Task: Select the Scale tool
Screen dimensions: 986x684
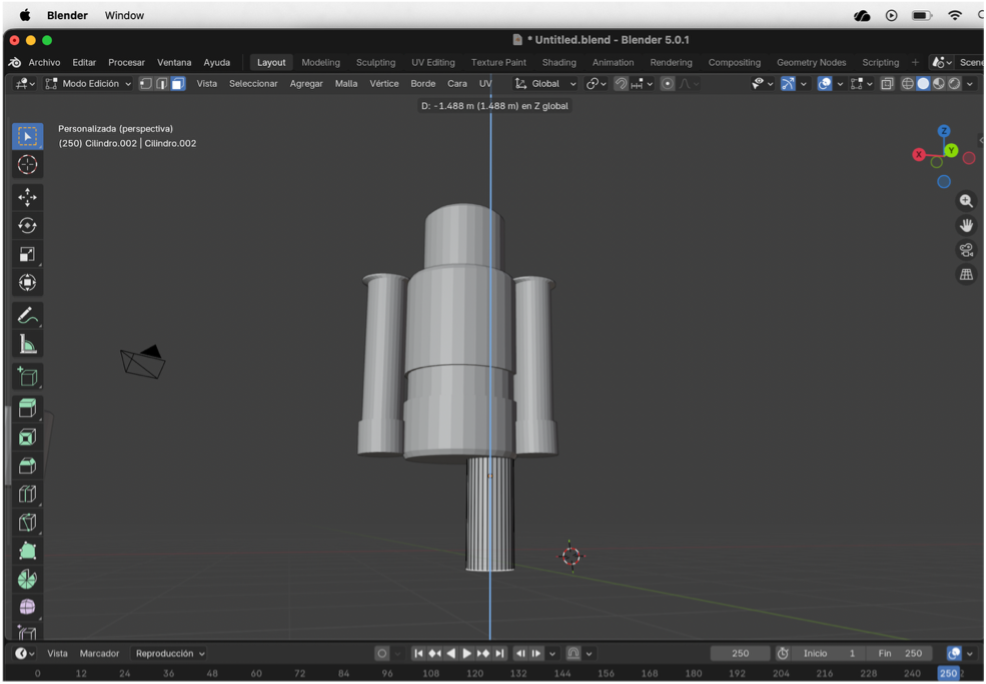Action: pyautogui.click(x=27, y=255)
